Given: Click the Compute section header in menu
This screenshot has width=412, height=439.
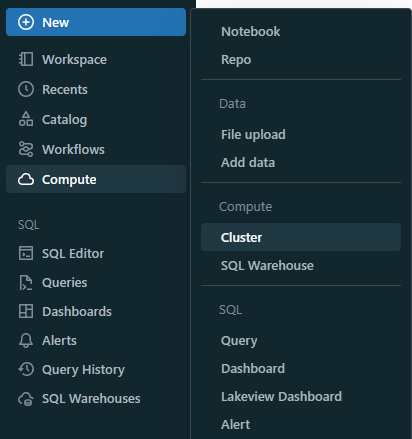Looking at the screenshot, I should pos(245,207).
